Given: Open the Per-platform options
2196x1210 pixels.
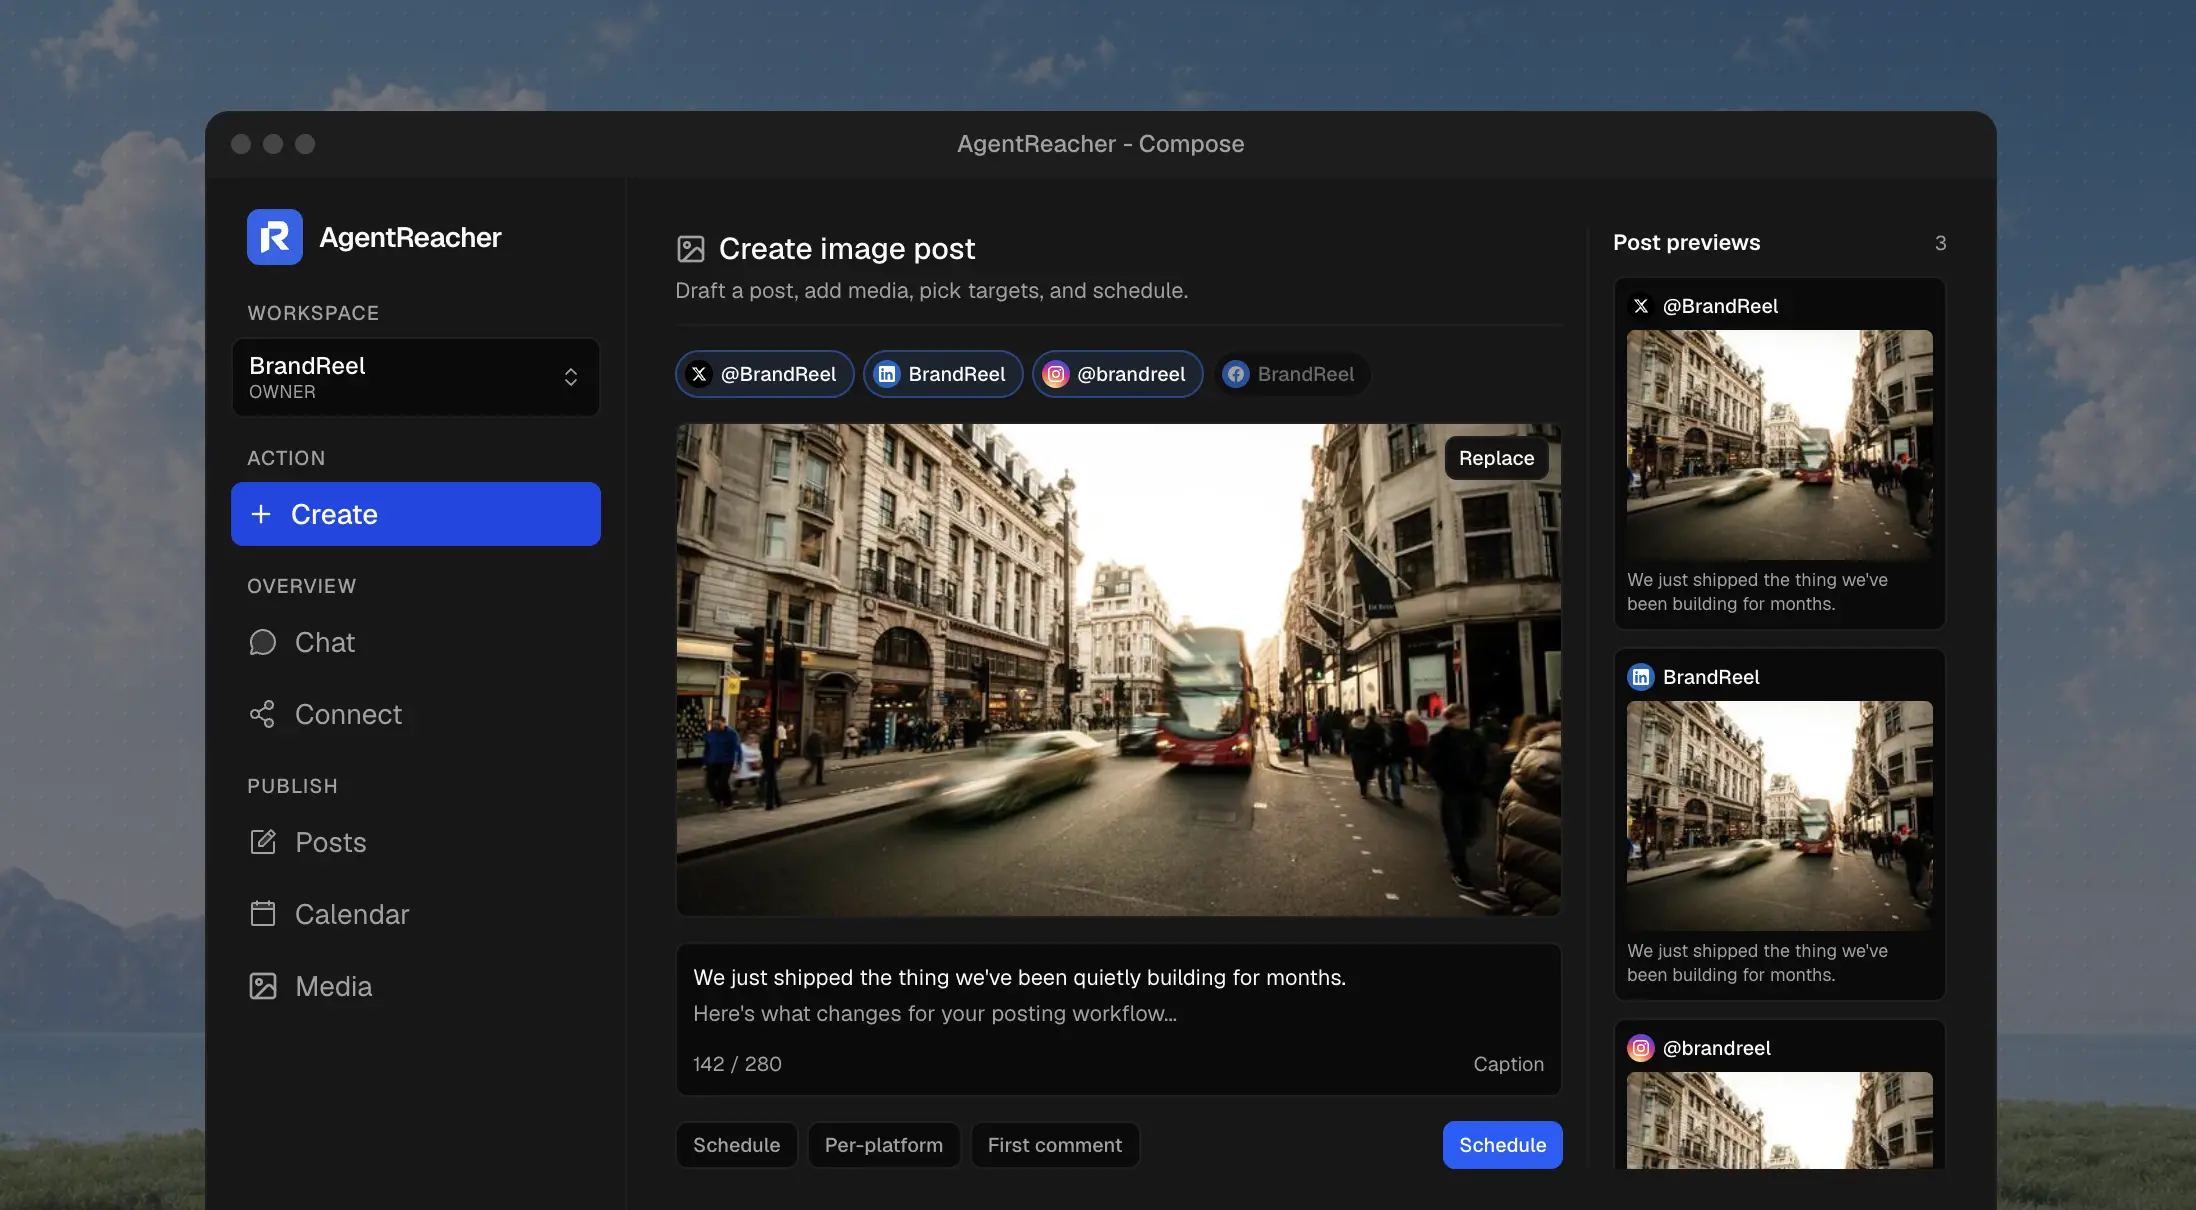Looking at the screenshot, I should (x=883, y=1145).
